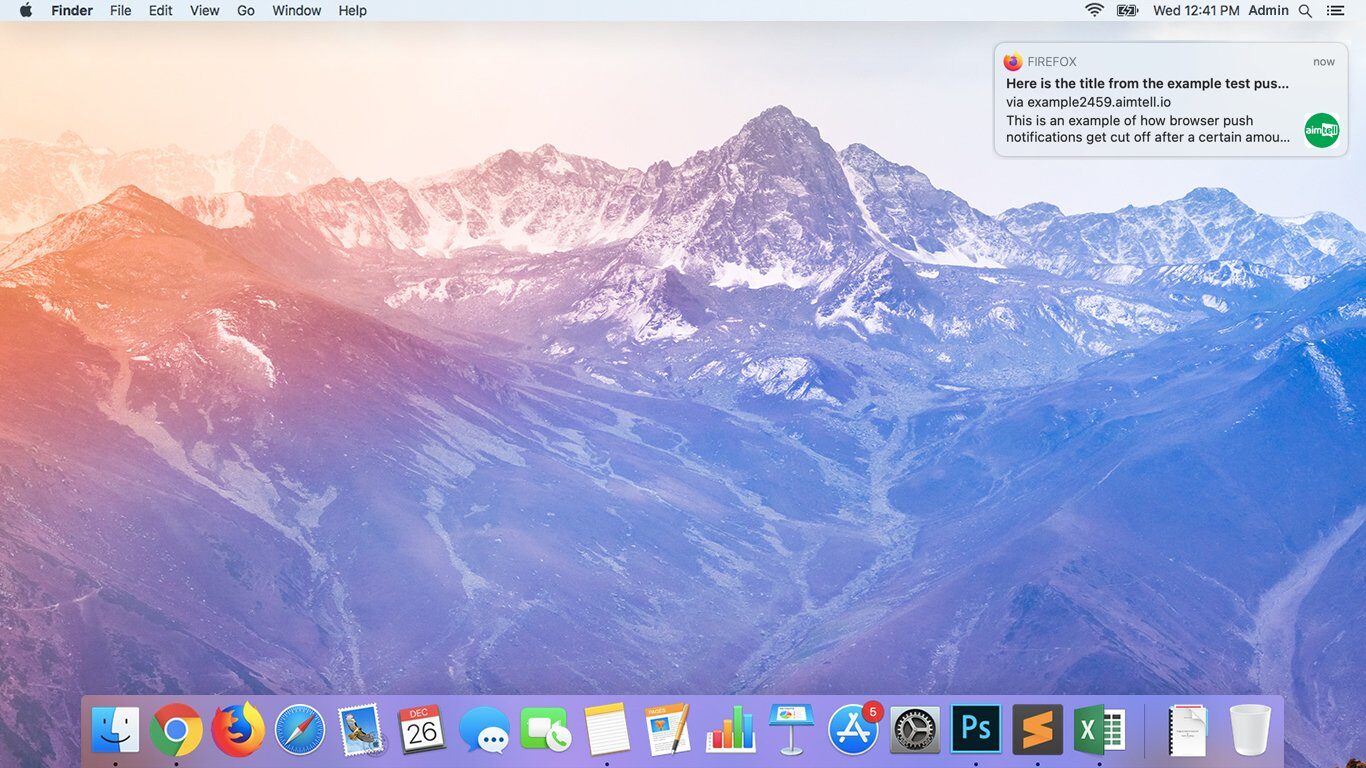1366x768 pixels.
Task: Open the Calendar app showing Dec 26
Action: click(x=422, y=730)
